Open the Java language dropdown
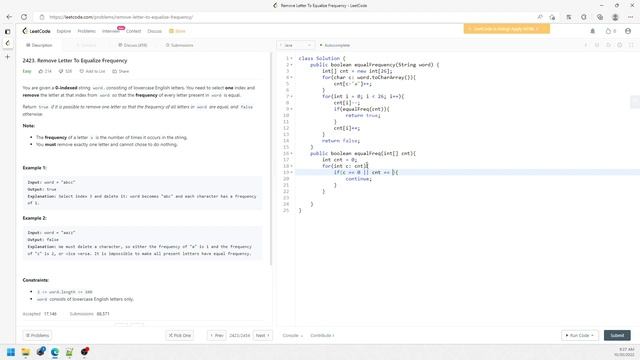Viewport: 640px width, 360px height. (x=296, y=45)
